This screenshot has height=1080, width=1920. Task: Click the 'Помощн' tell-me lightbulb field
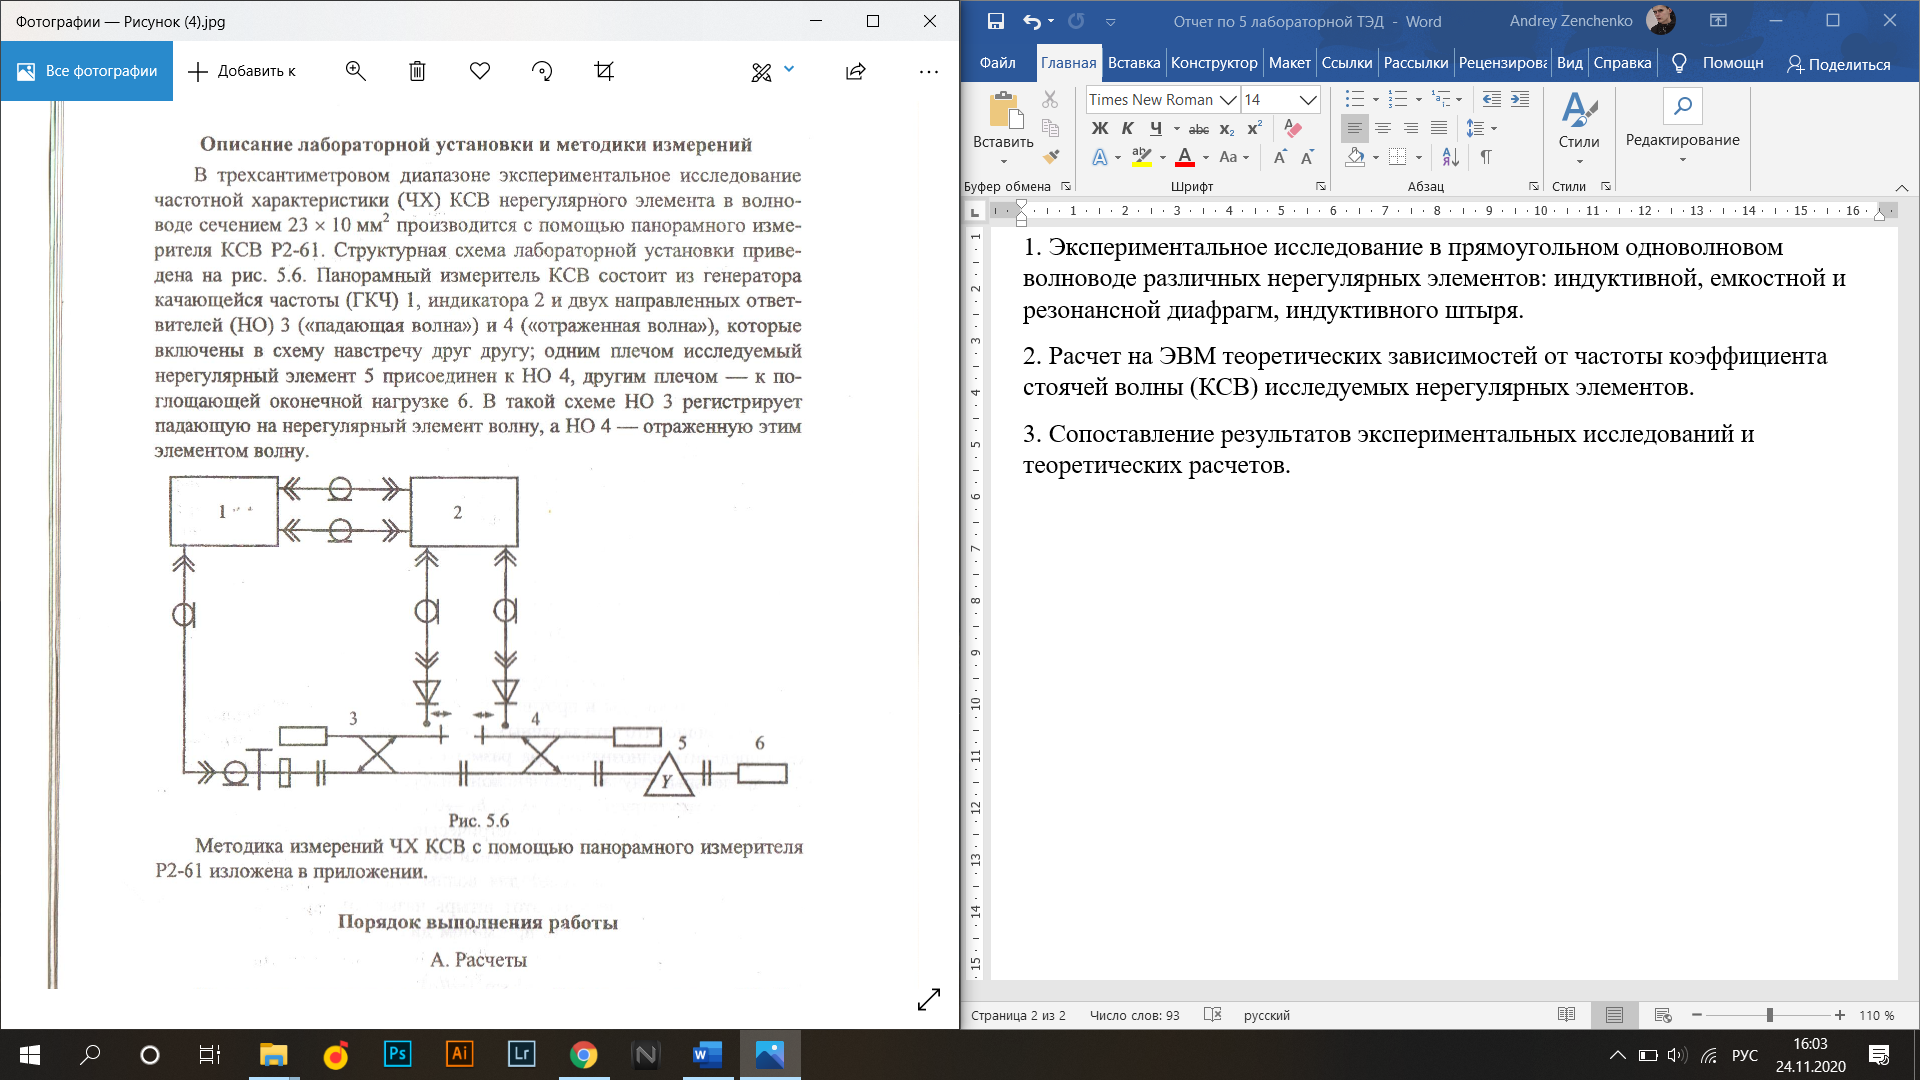[1718, 63]
